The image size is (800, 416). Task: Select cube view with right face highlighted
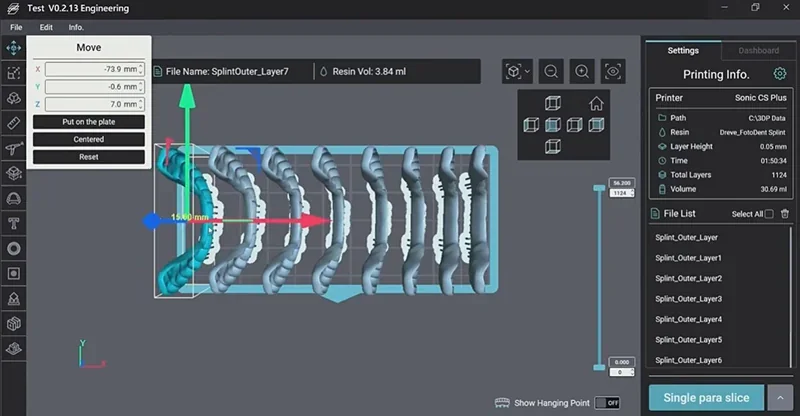[574, 125]
